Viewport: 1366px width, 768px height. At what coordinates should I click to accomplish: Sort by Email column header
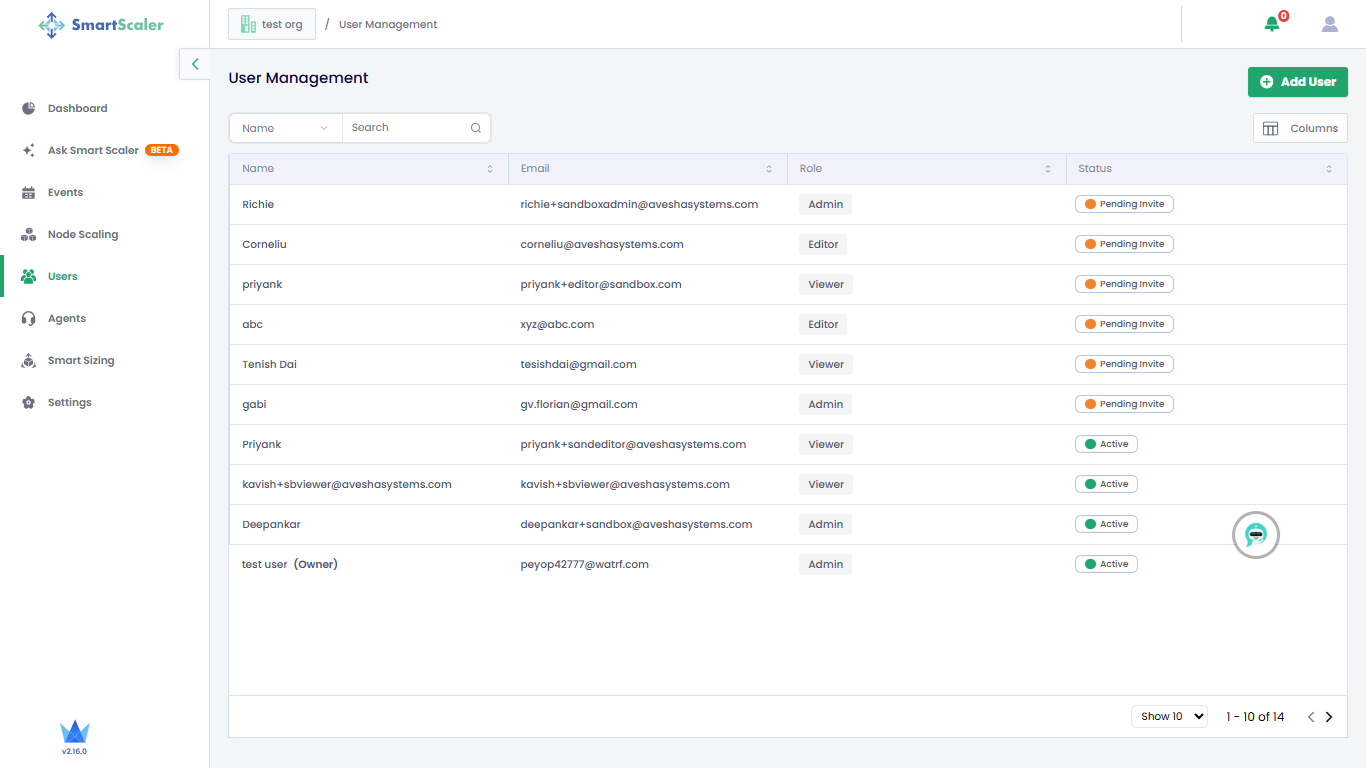(647, 168)
